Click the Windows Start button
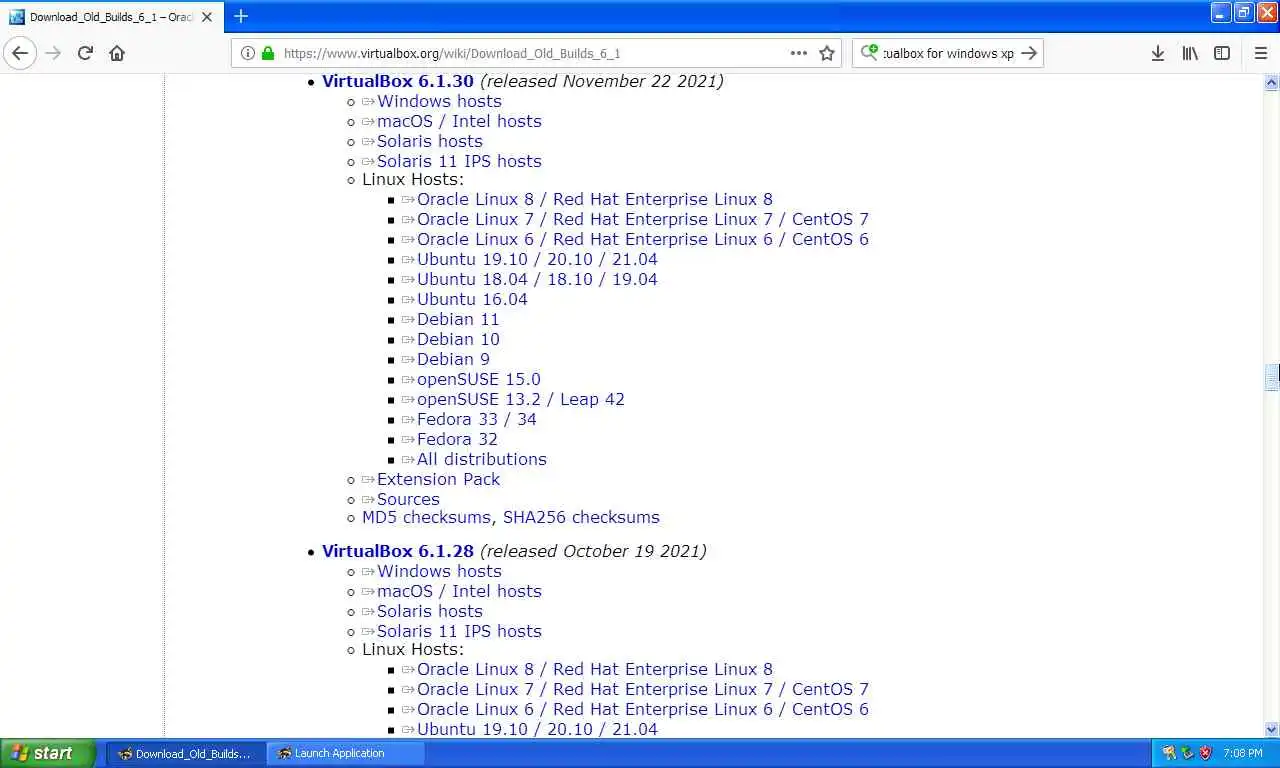The image size is (1280, 768). click(x=48, y=753)
